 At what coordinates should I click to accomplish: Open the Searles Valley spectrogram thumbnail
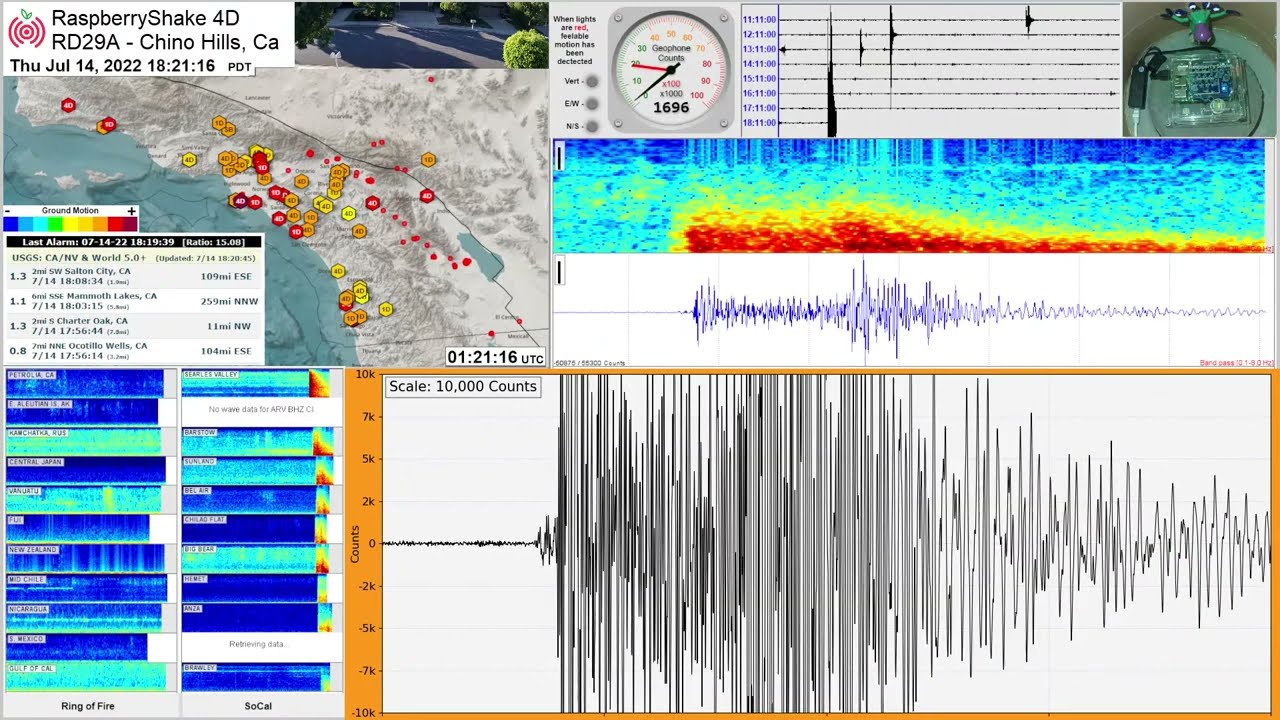click(x=257, y=383)
